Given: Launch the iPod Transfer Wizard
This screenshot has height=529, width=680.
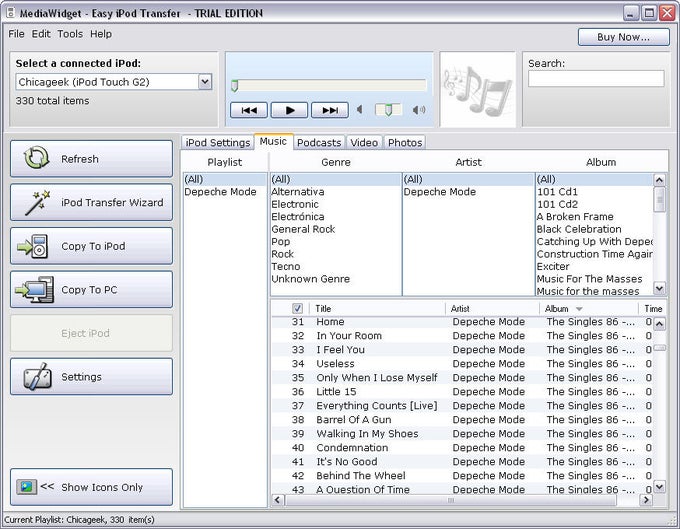Looking at the screenshot, I should pyautogui.click(x=92, y=202).
